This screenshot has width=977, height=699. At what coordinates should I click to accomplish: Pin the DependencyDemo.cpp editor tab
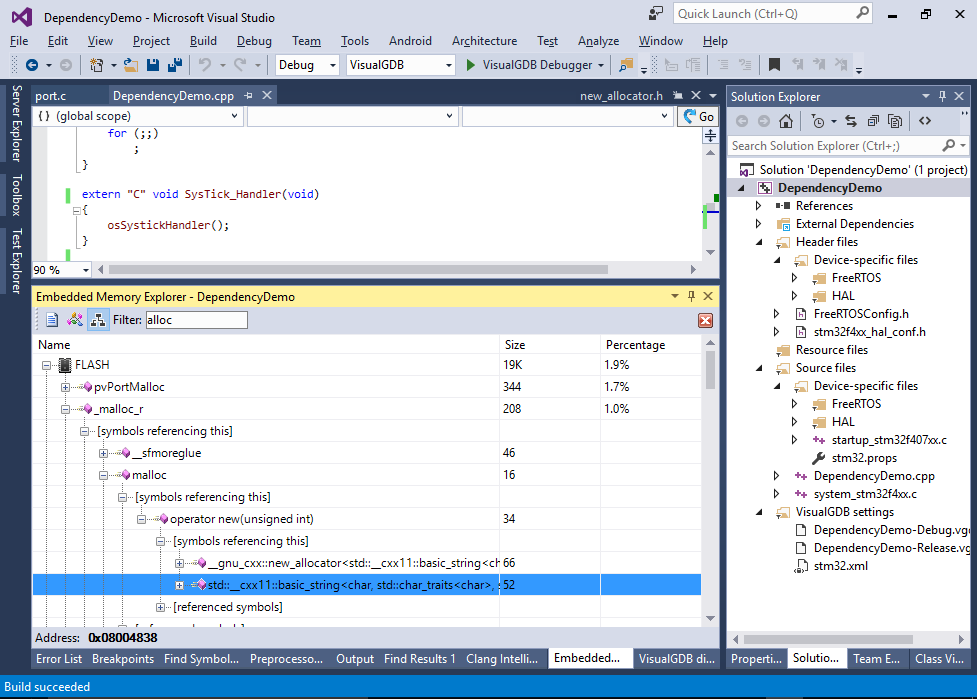pos(249,95)
